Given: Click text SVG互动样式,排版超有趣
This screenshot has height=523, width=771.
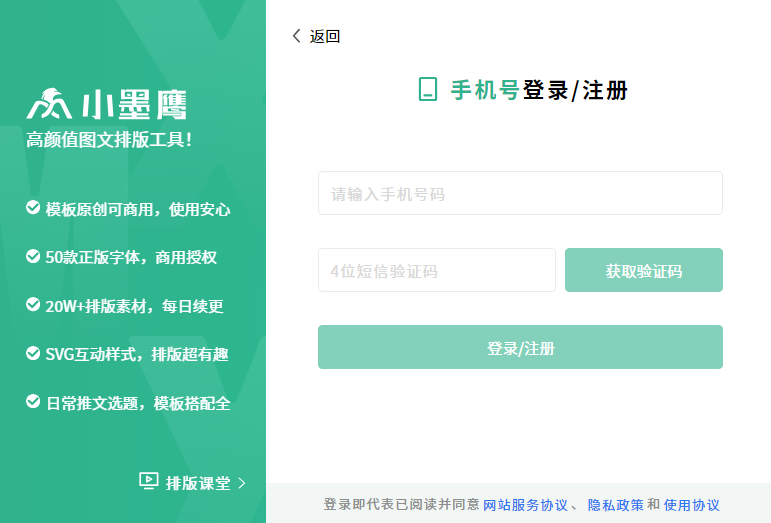Looking at the screenshot, I should [137, 354].
